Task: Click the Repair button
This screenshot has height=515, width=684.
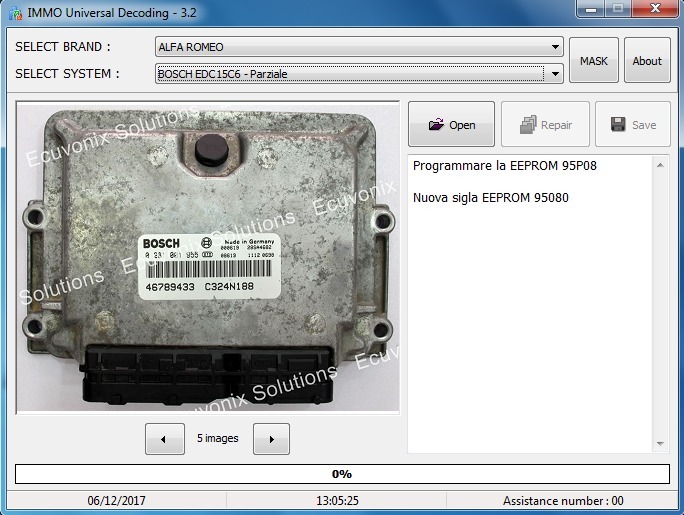Action: point(545,124)
